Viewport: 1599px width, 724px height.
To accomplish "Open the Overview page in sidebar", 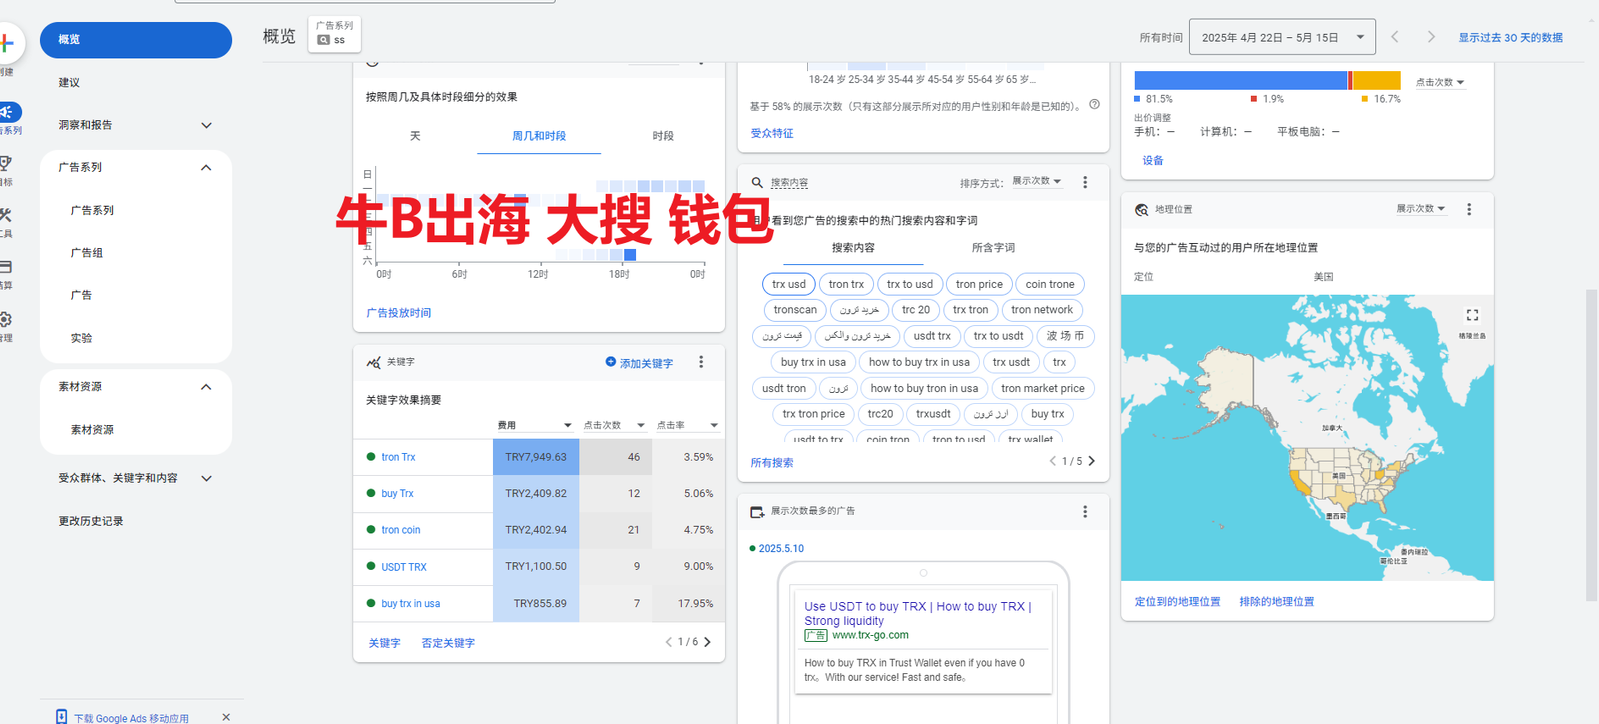I will (x=135, y=40).
